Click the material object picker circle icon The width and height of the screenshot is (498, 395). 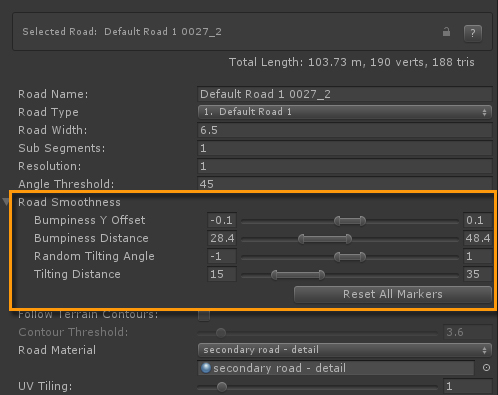point(486,368)
